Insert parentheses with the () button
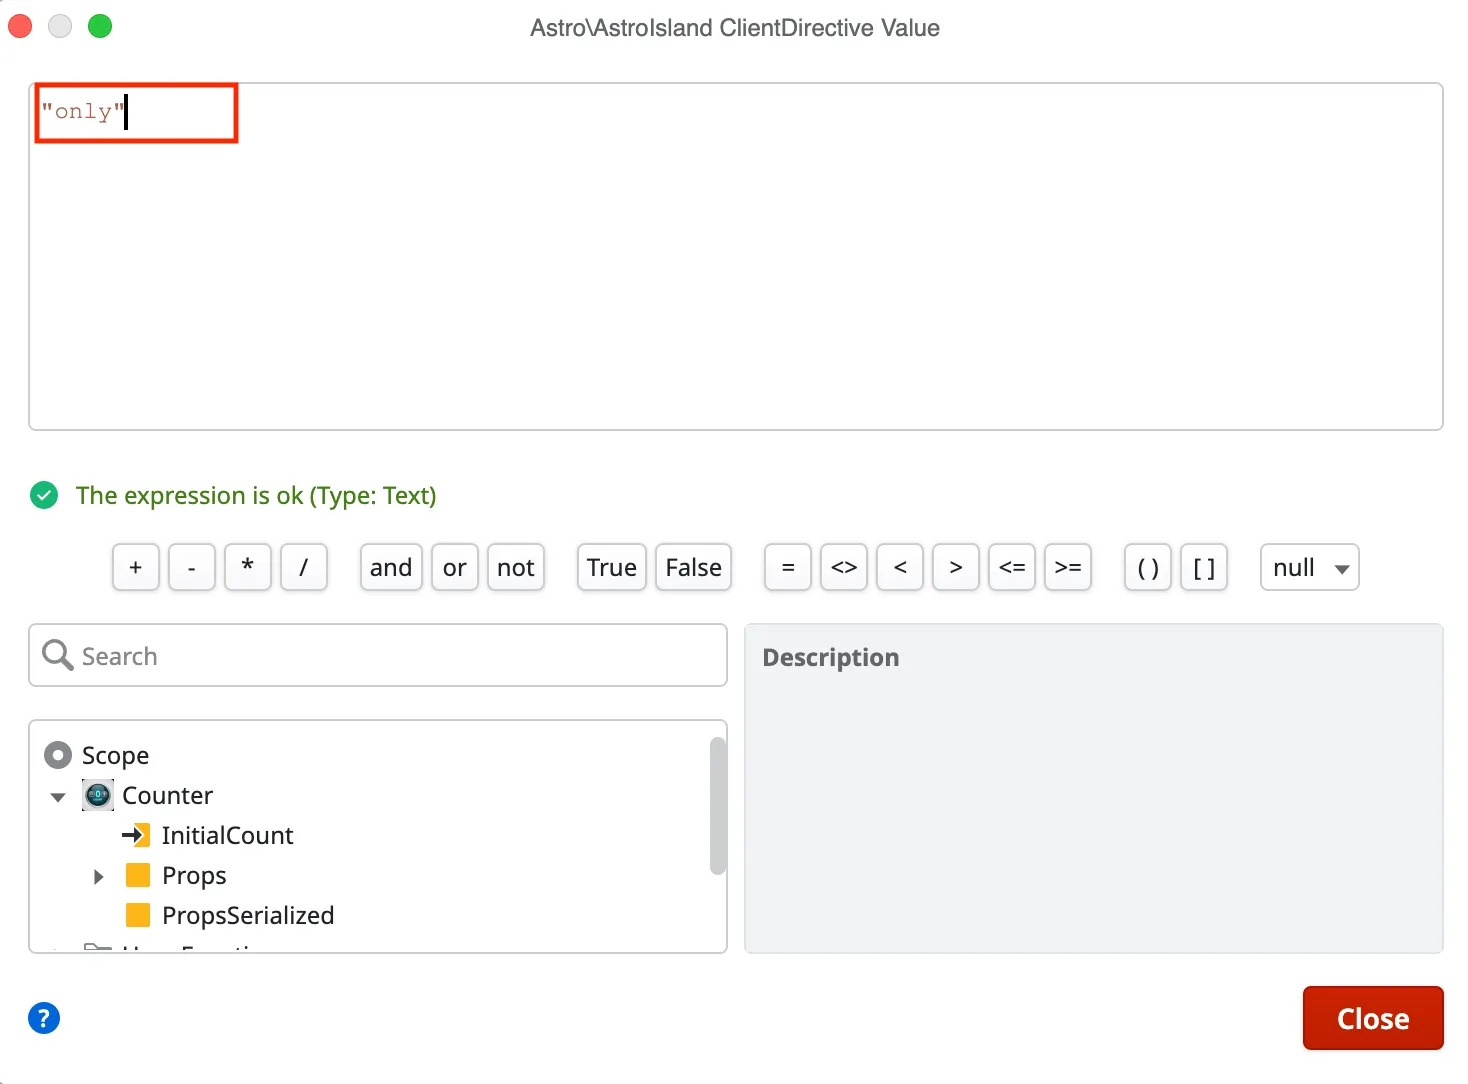Viewport: 1468px width, 1084px height. (x=1147, y=567)
